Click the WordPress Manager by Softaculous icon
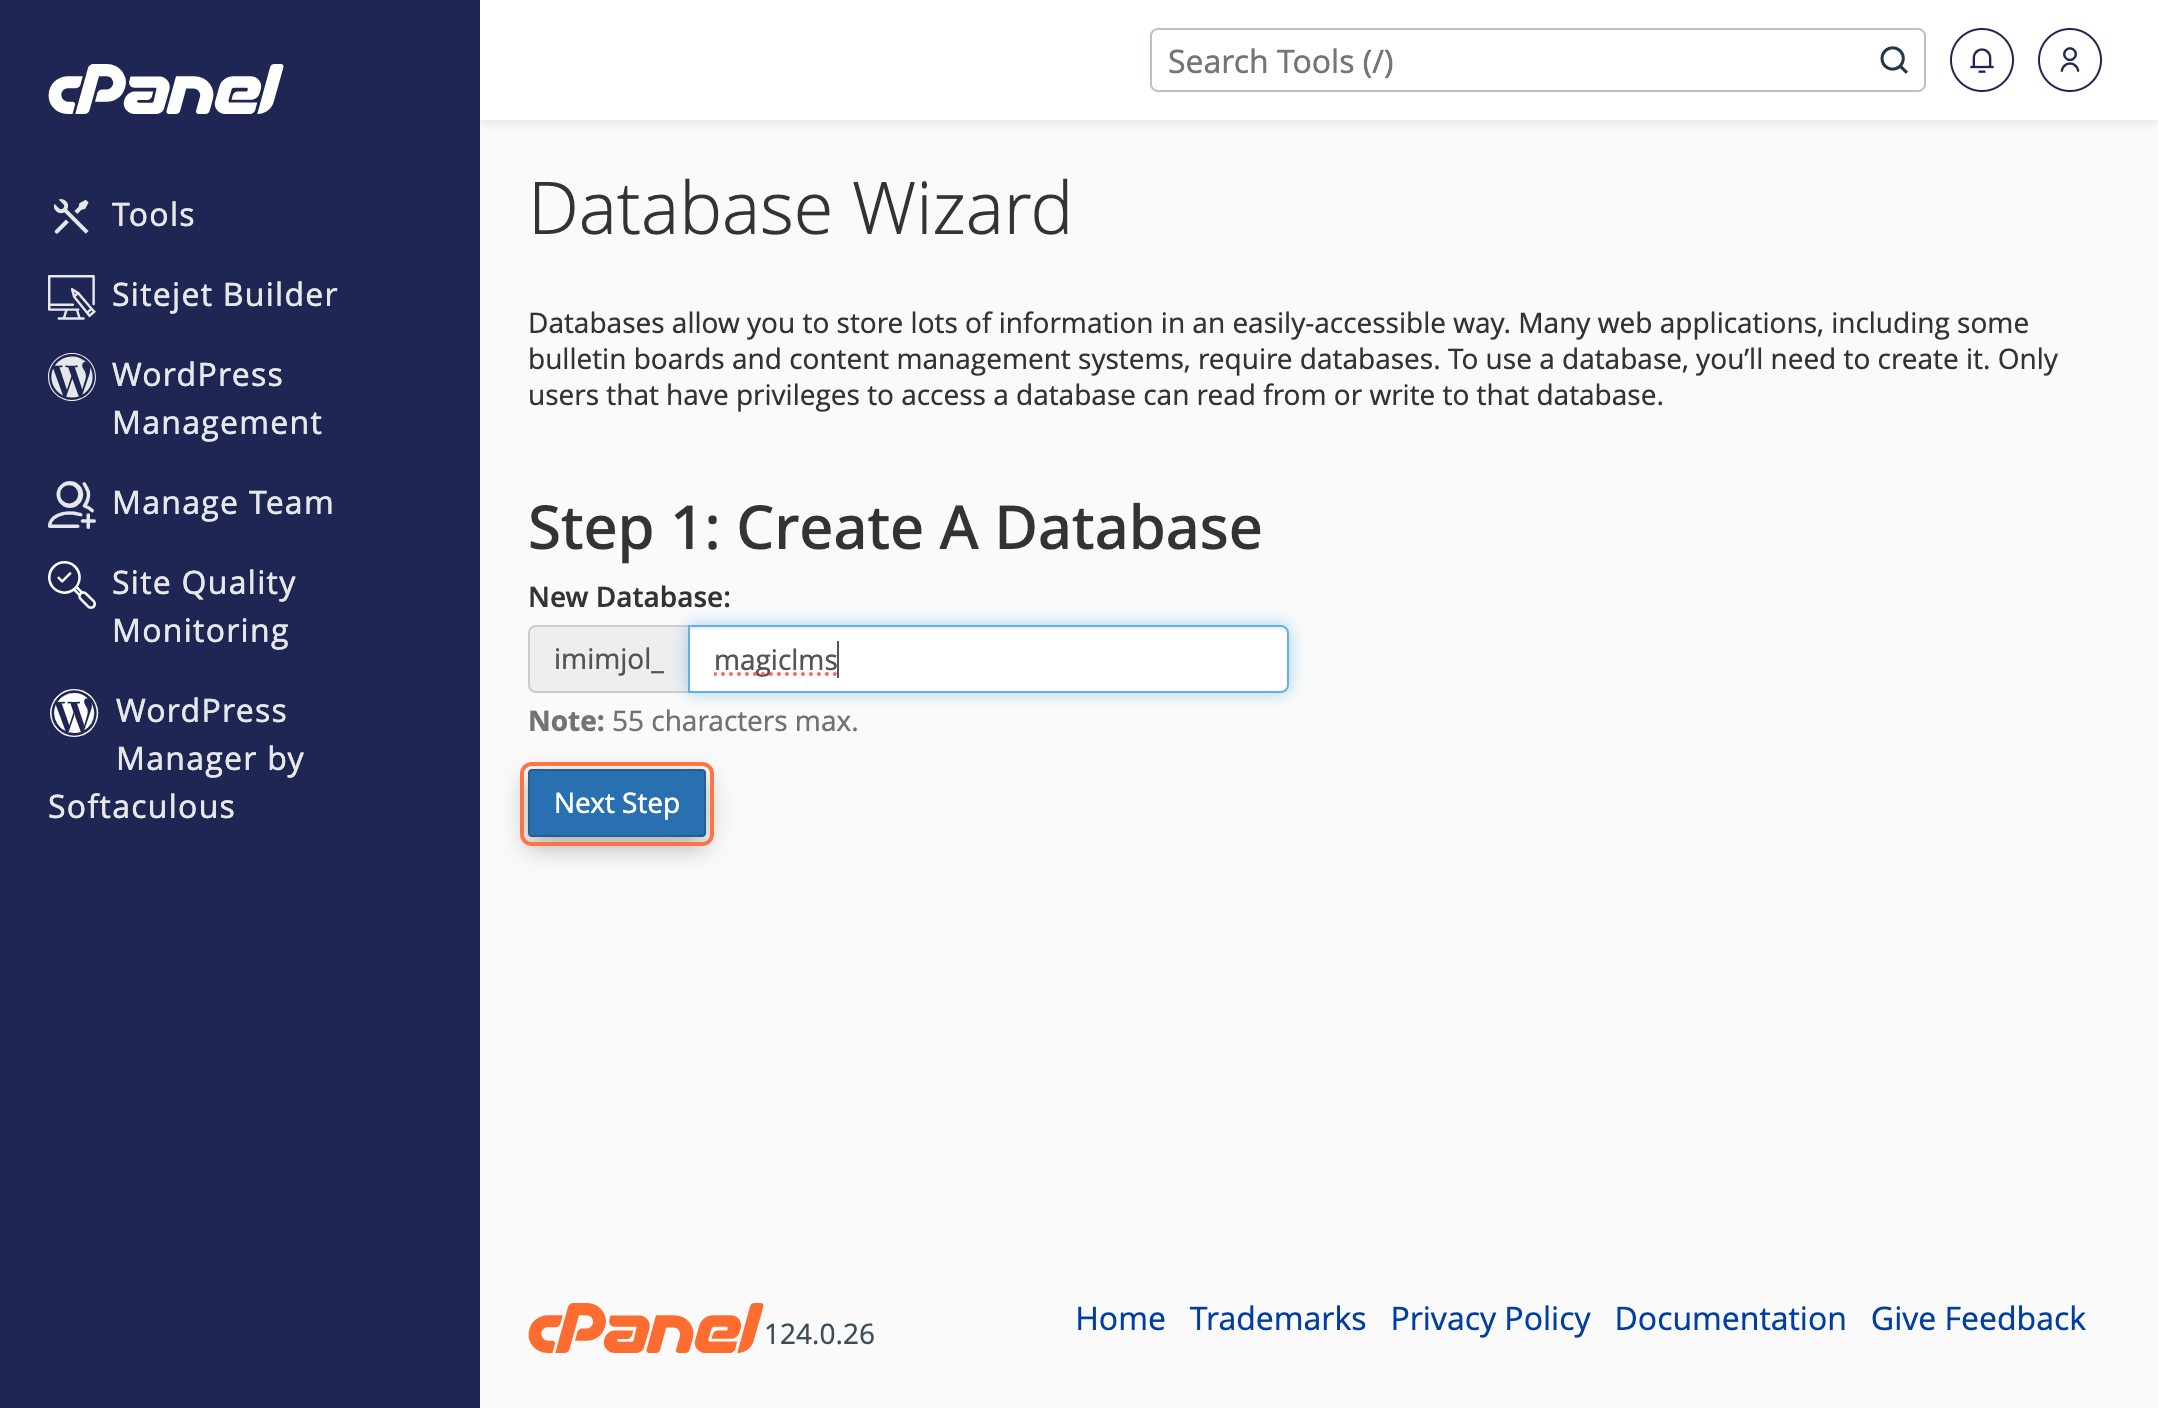 tap(74, 713)
